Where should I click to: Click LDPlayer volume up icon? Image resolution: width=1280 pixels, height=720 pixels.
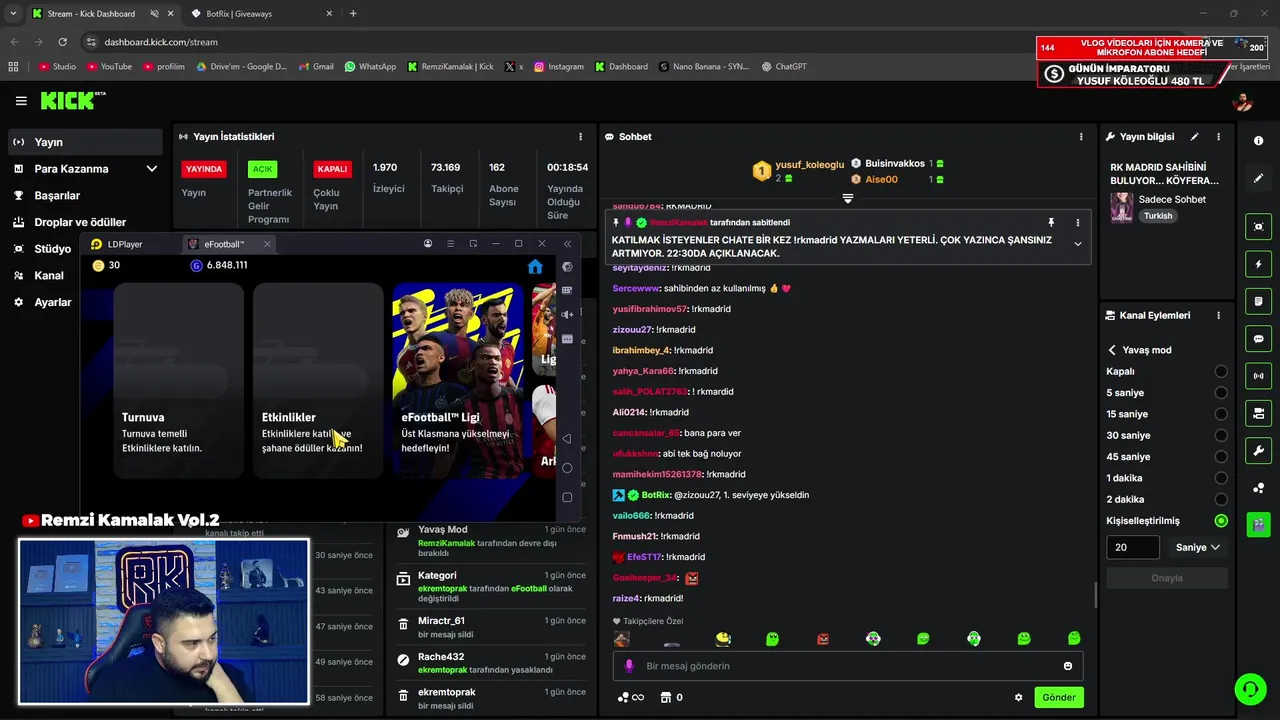[567, 315]
